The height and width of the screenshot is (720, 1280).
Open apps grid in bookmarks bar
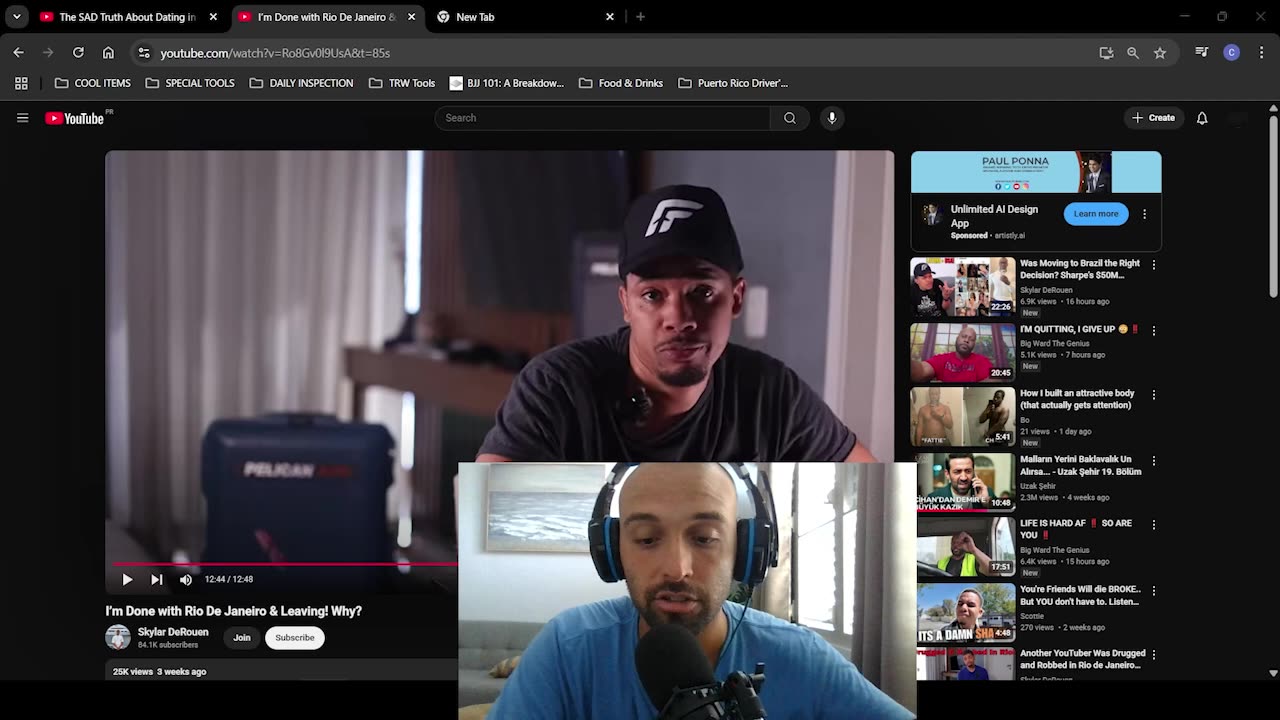[x=21, y=83]
